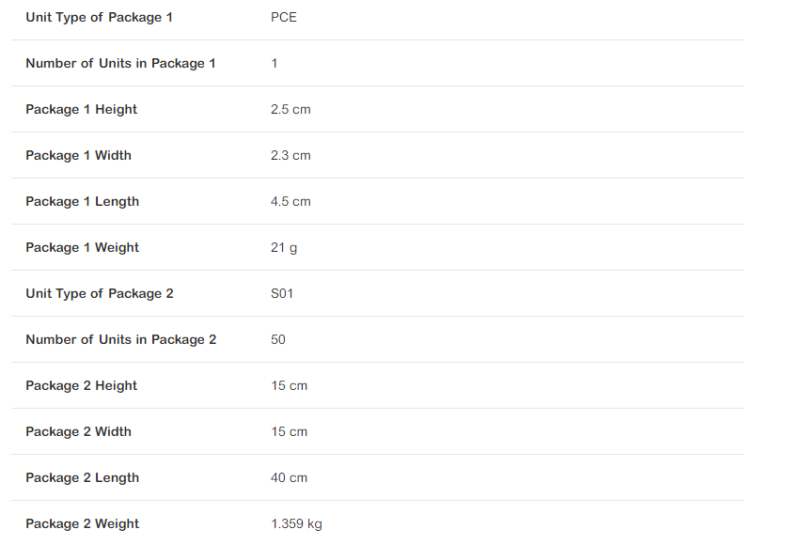Click the 'Unit Type of Package 1' label

pyautogui.click(x=99, y=17)
